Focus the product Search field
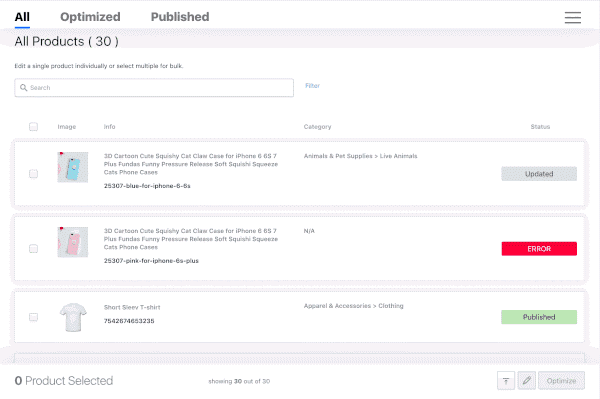600x399 pixels. 154,88
